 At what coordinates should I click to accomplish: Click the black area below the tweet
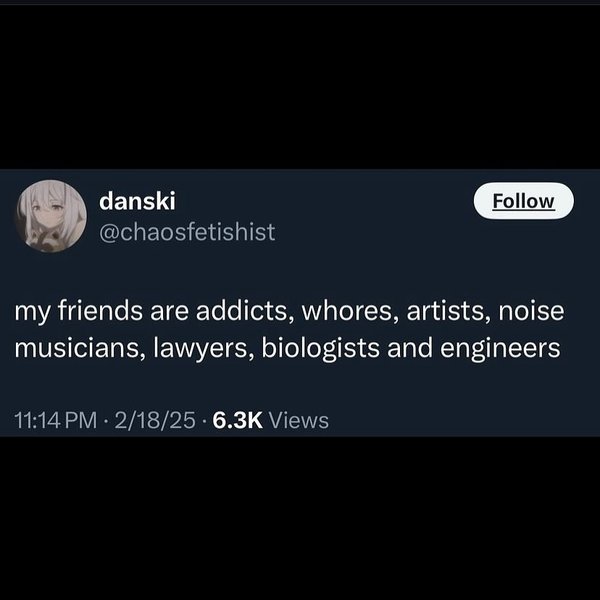pos(300,518)
